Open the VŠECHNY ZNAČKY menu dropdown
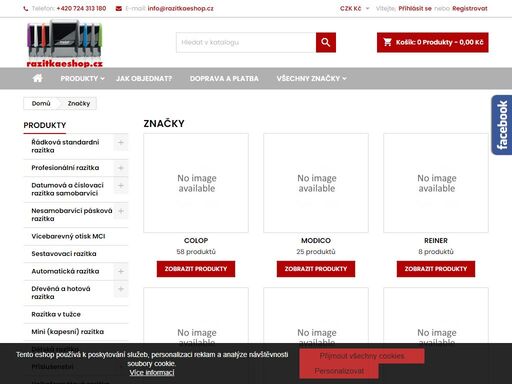The height and width of the screenshot is (384, 512). 311,79
